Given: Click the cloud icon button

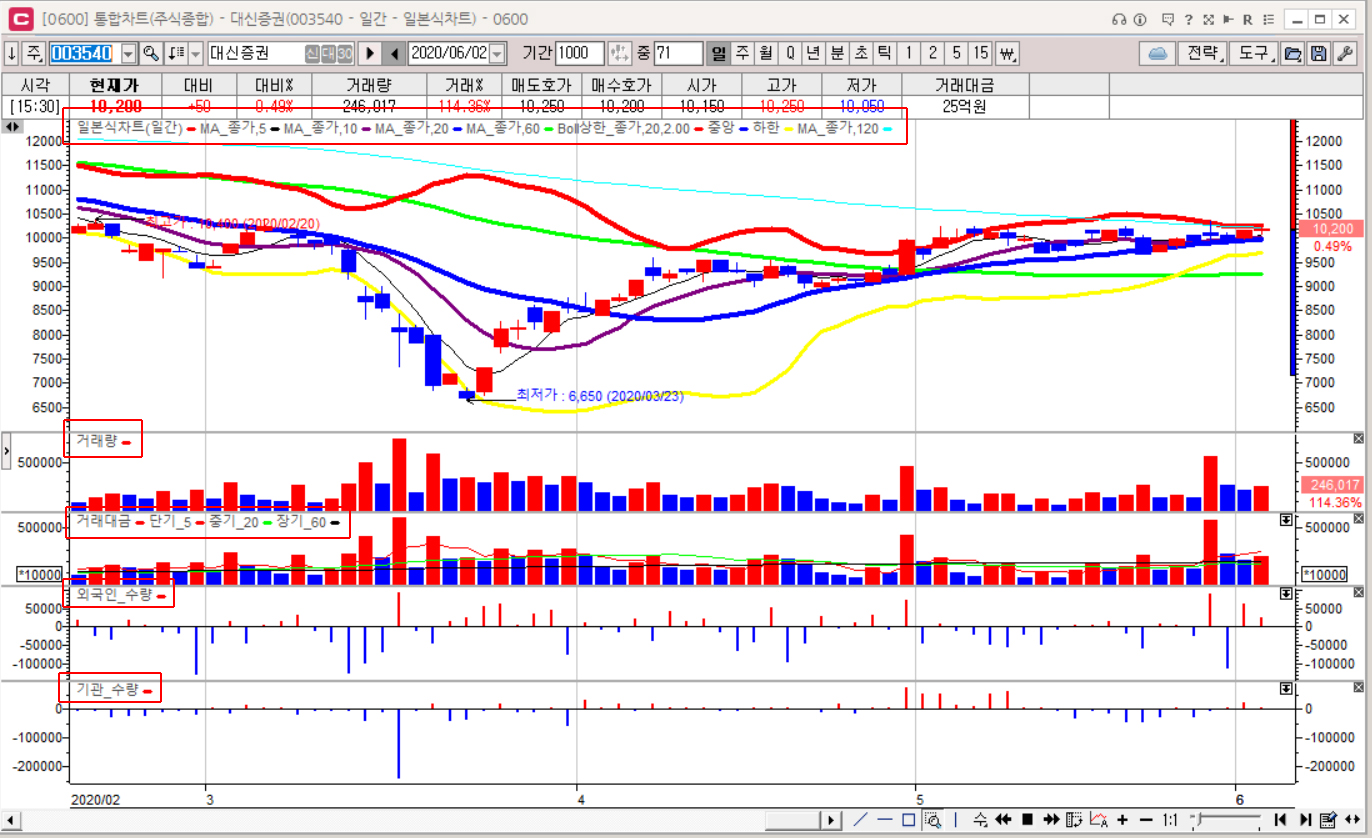Looking at the screenshot, I should click(x=1157, y=53).
